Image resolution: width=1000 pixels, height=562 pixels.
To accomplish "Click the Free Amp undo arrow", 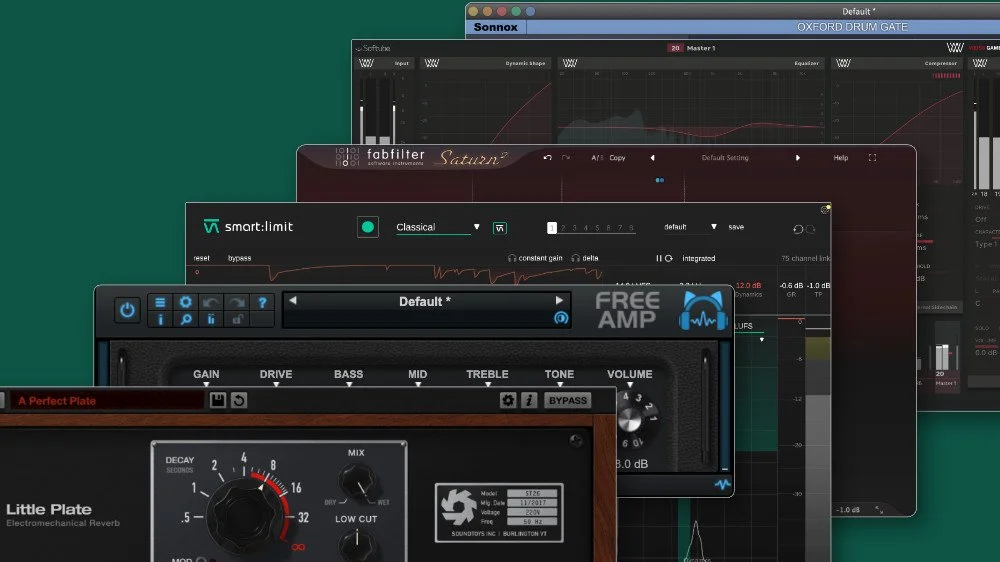I will (211, 302).
